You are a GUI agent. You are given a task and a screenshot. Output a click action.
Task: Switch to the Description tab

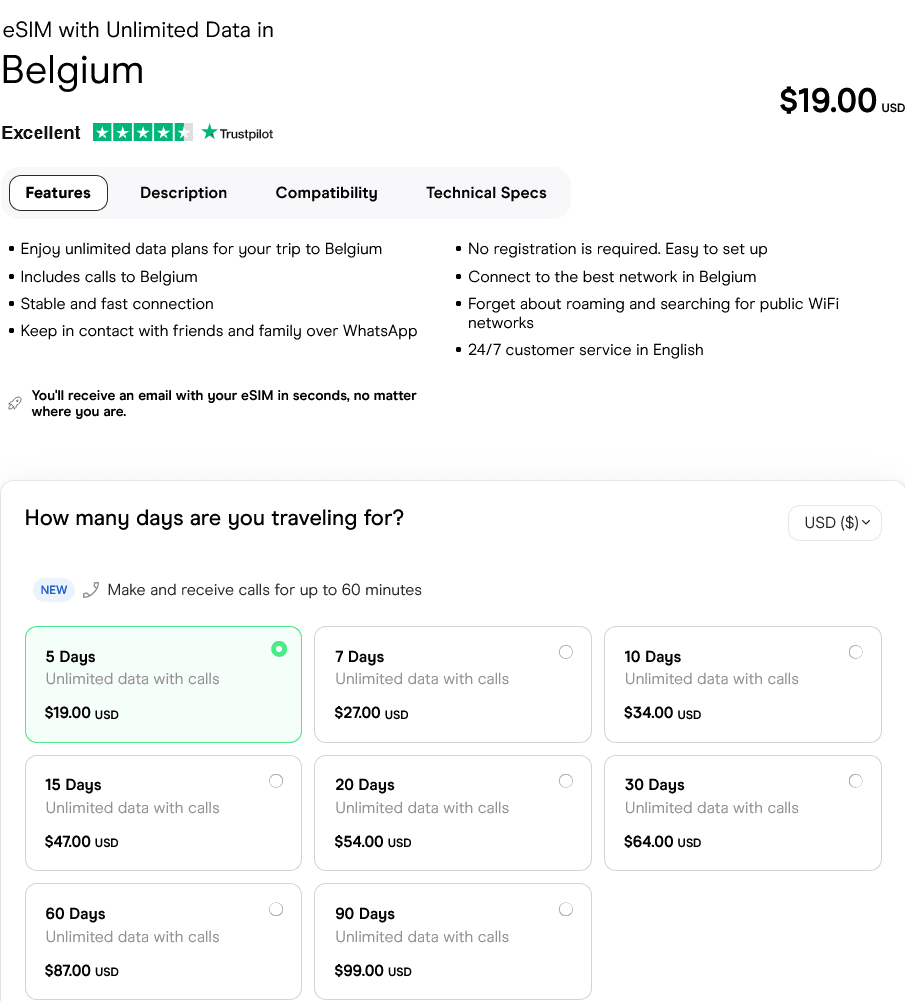(x=183, y=193)
